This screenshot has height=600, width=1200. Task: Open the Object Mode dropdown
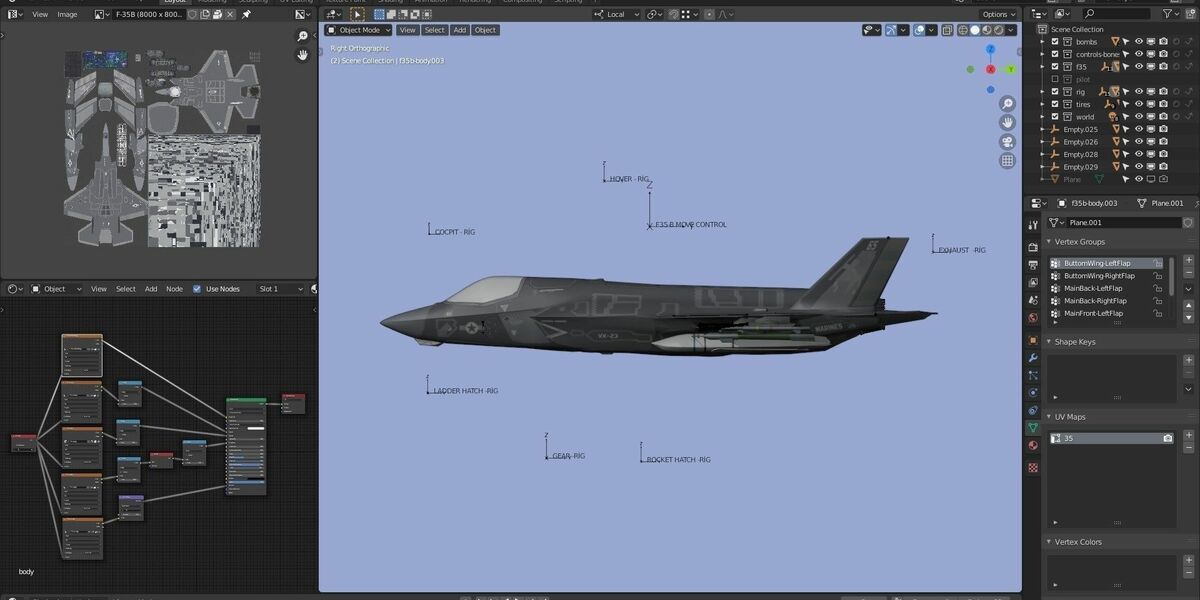[x=359, y=30]
